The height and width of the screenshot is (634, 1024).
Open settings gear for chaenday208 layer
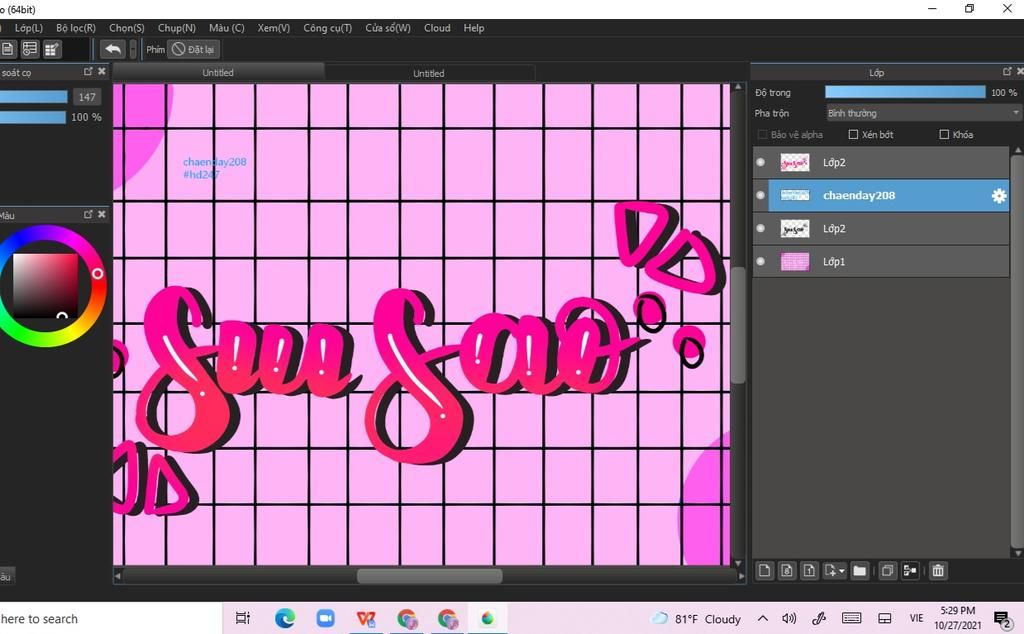pyautogui.click(x=999, y=196)
